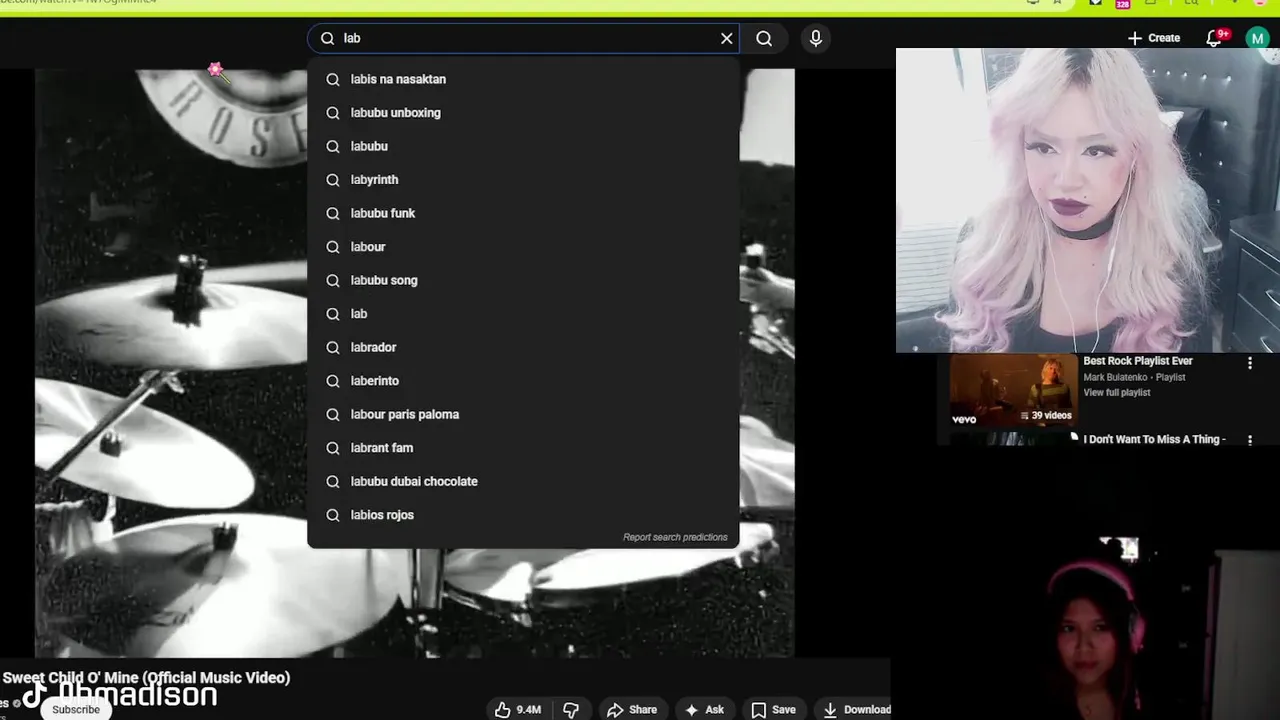Pick the plain 'labubu' suggestion
This screenshot has width=1280, height=720.
(x=523, y=146)
